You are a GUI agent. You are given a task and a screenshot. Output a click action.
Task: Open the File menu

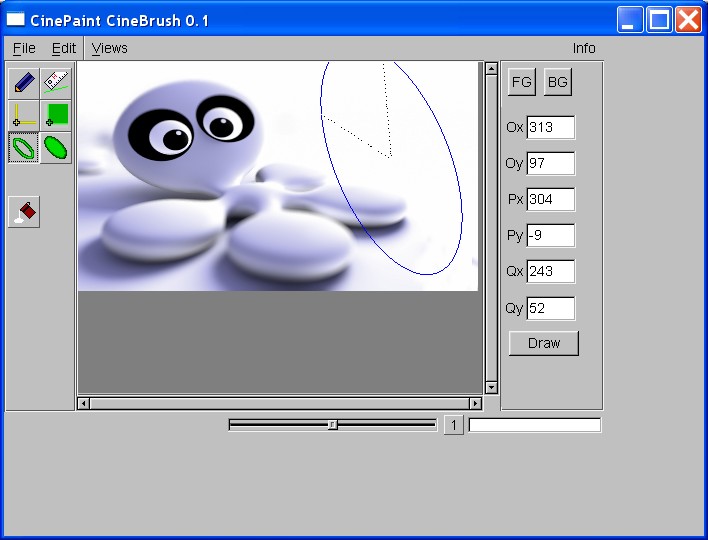click(x=24, y=48)
